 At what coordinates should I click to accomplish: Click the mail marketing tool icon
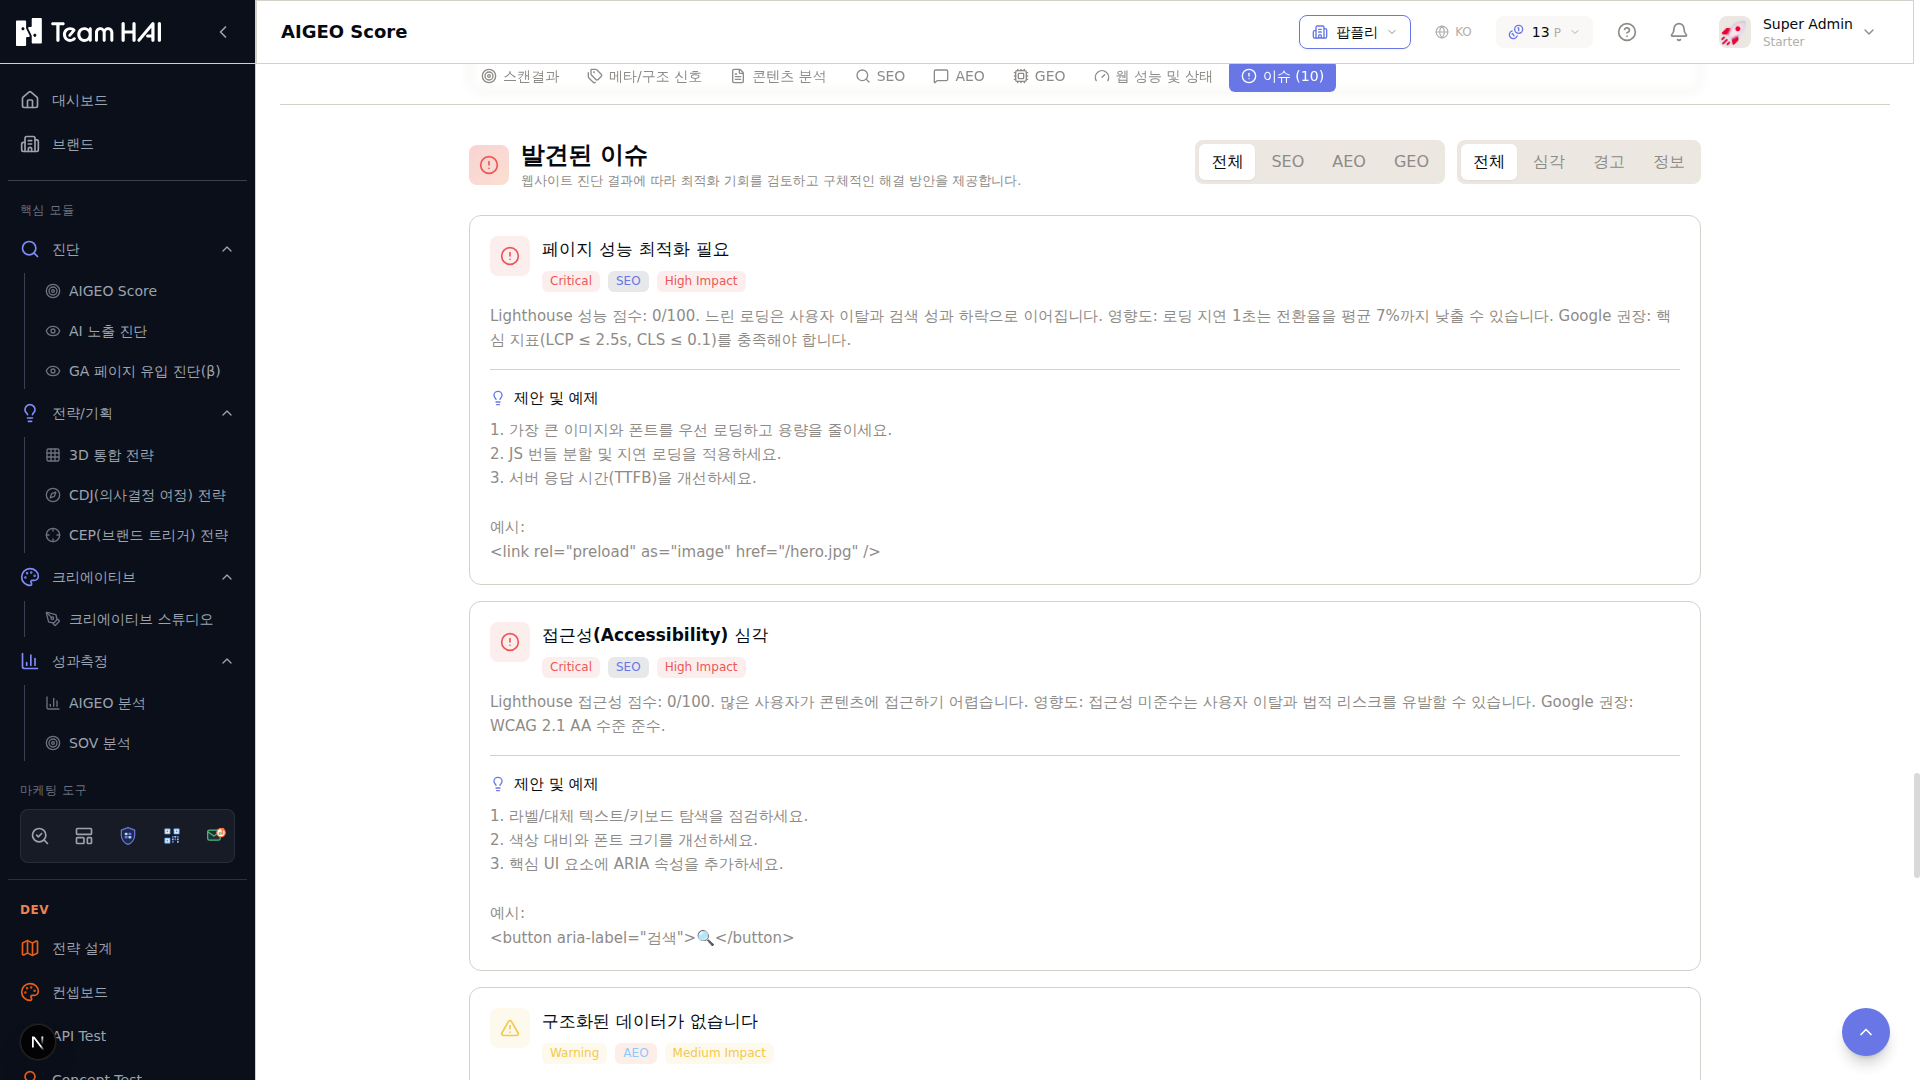coord(215,835)
